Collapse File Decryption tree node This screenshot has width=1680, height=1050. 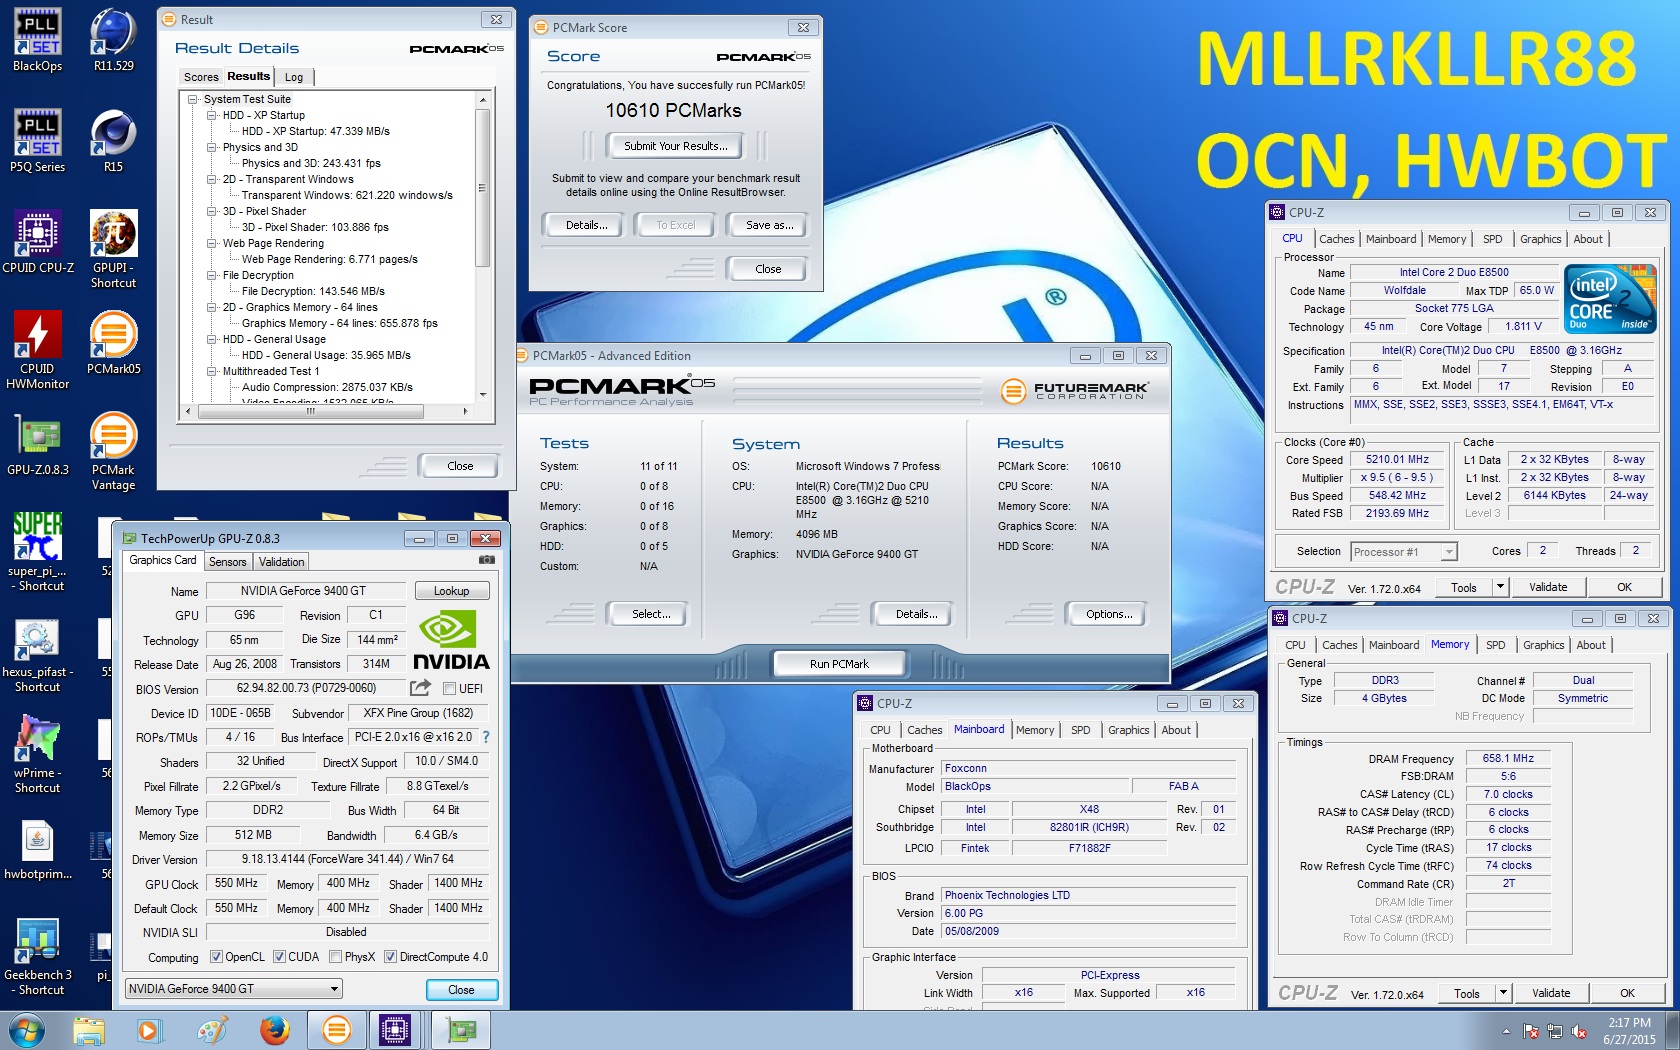coord(212,275)
